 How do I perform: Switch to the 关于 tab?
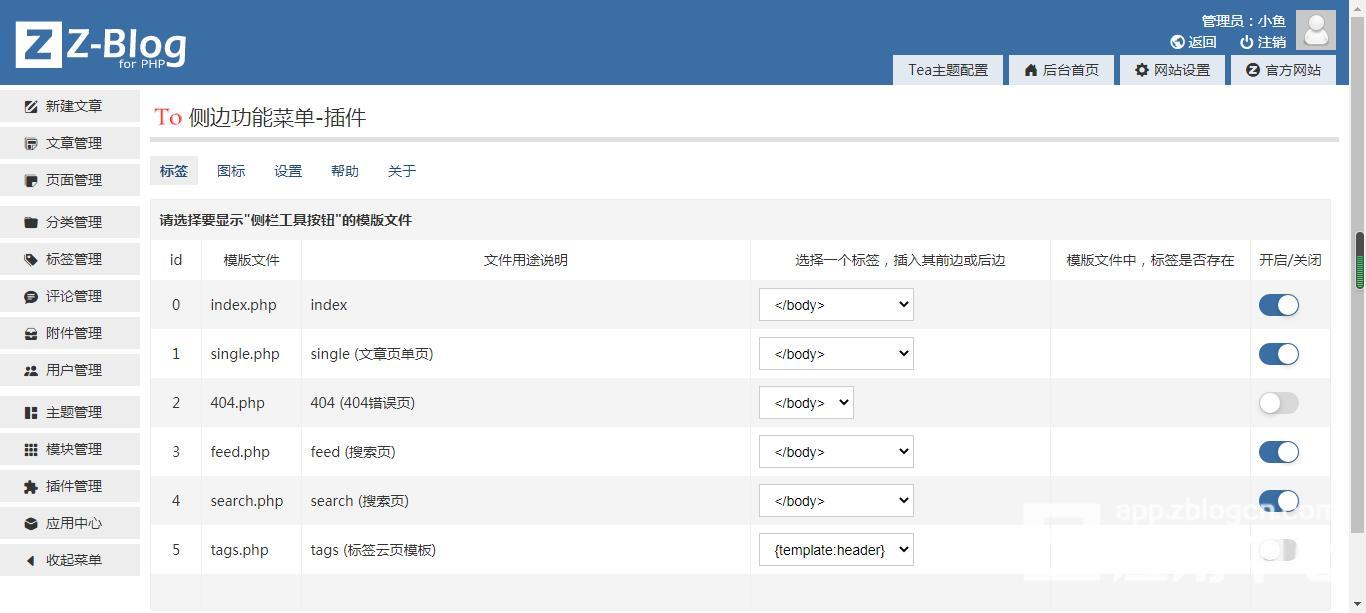[x=402, y=171]
